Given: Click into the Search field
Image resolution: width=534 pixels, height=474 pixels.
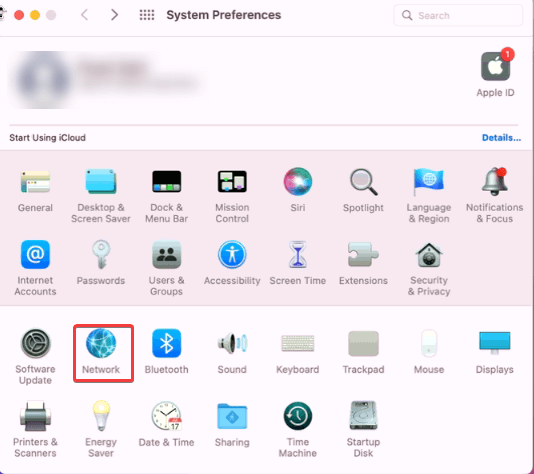Looking at the screenshot, I should click(x=458, y=15).
